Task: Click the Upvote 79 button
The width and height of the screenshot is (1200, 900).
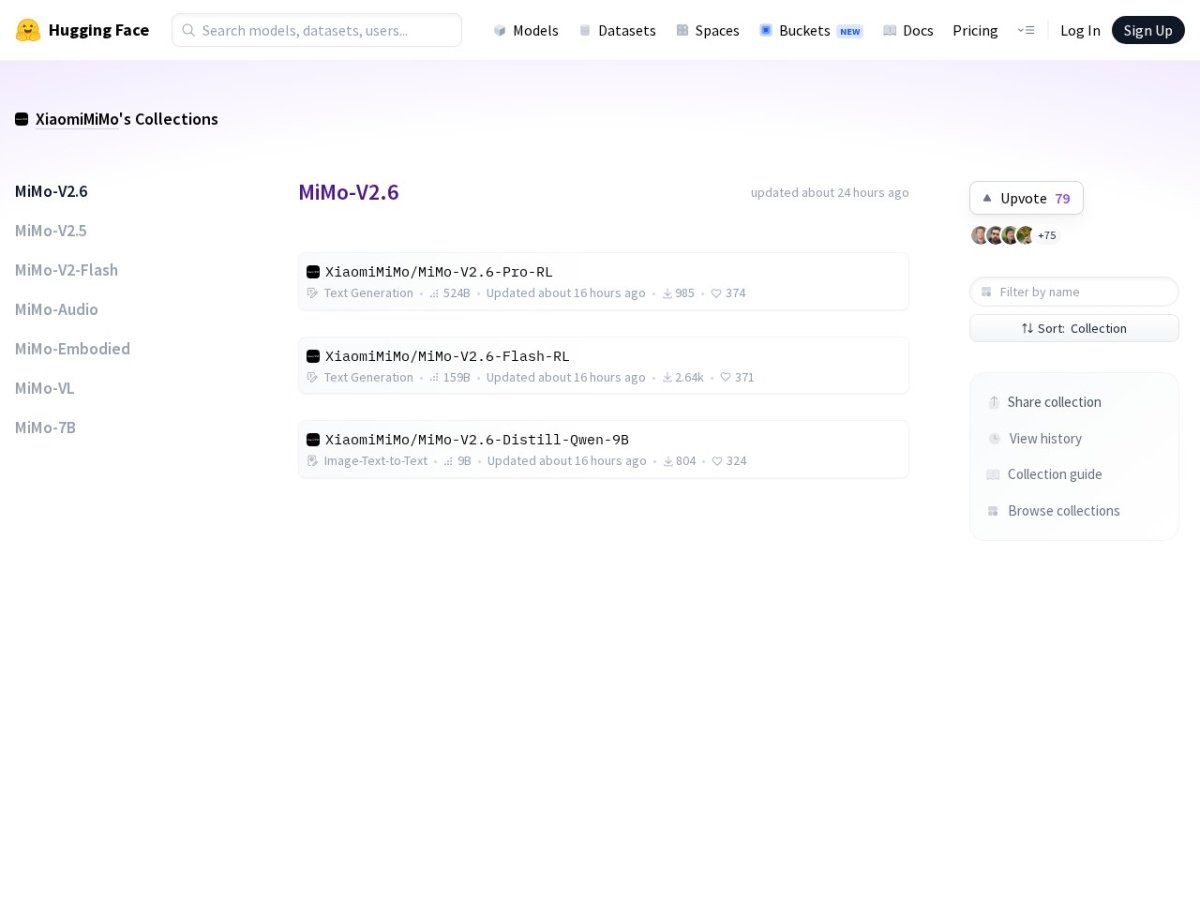Action: point(1026,198)
